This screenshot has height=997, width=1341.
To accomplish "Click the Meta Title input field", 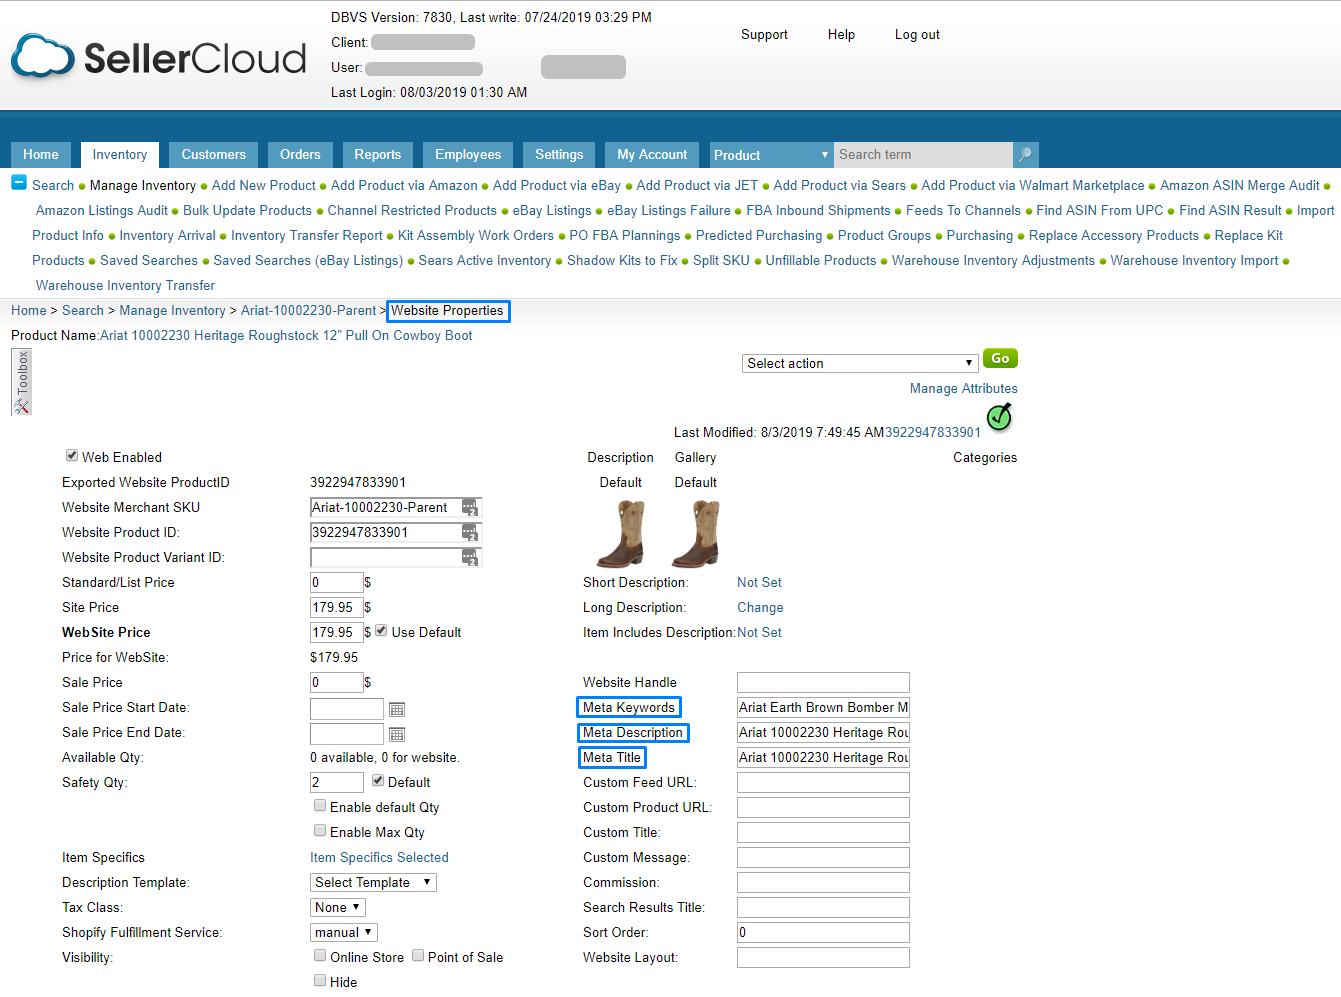I will 823,757.
